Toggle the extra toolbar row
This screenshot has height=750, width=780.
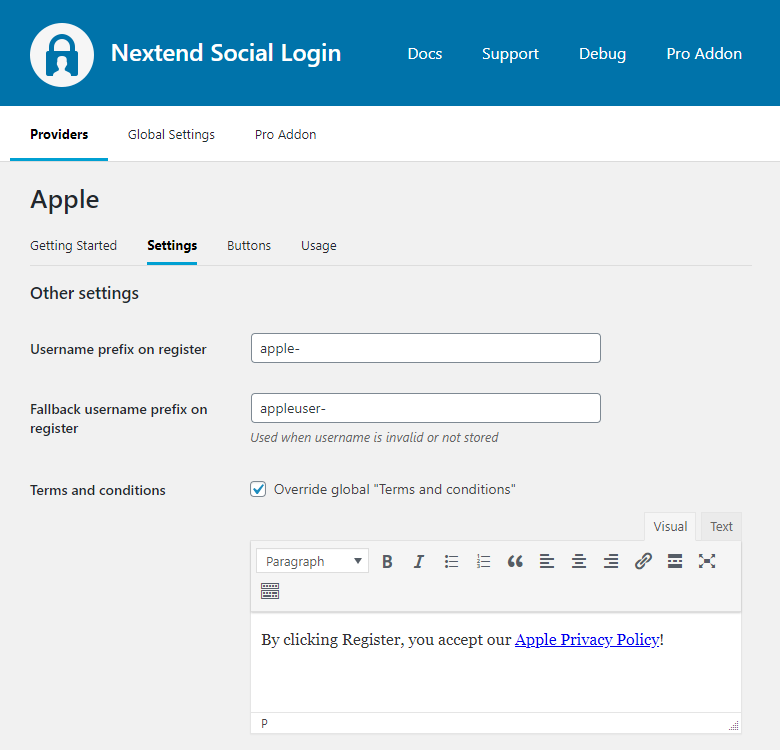(270, 591)
